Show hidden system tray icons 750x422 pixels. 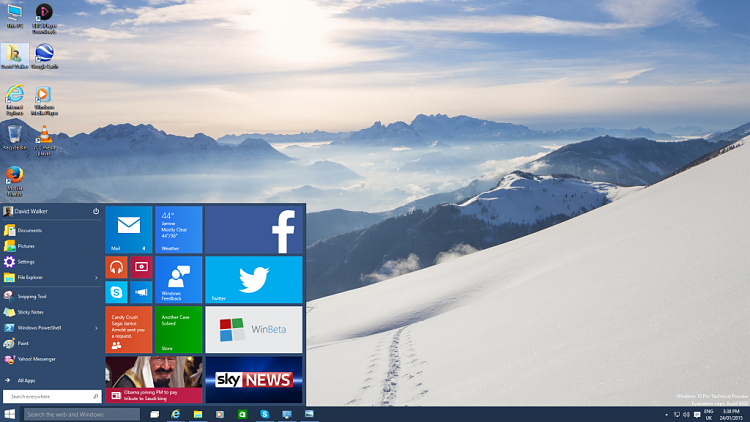[666, 415]
